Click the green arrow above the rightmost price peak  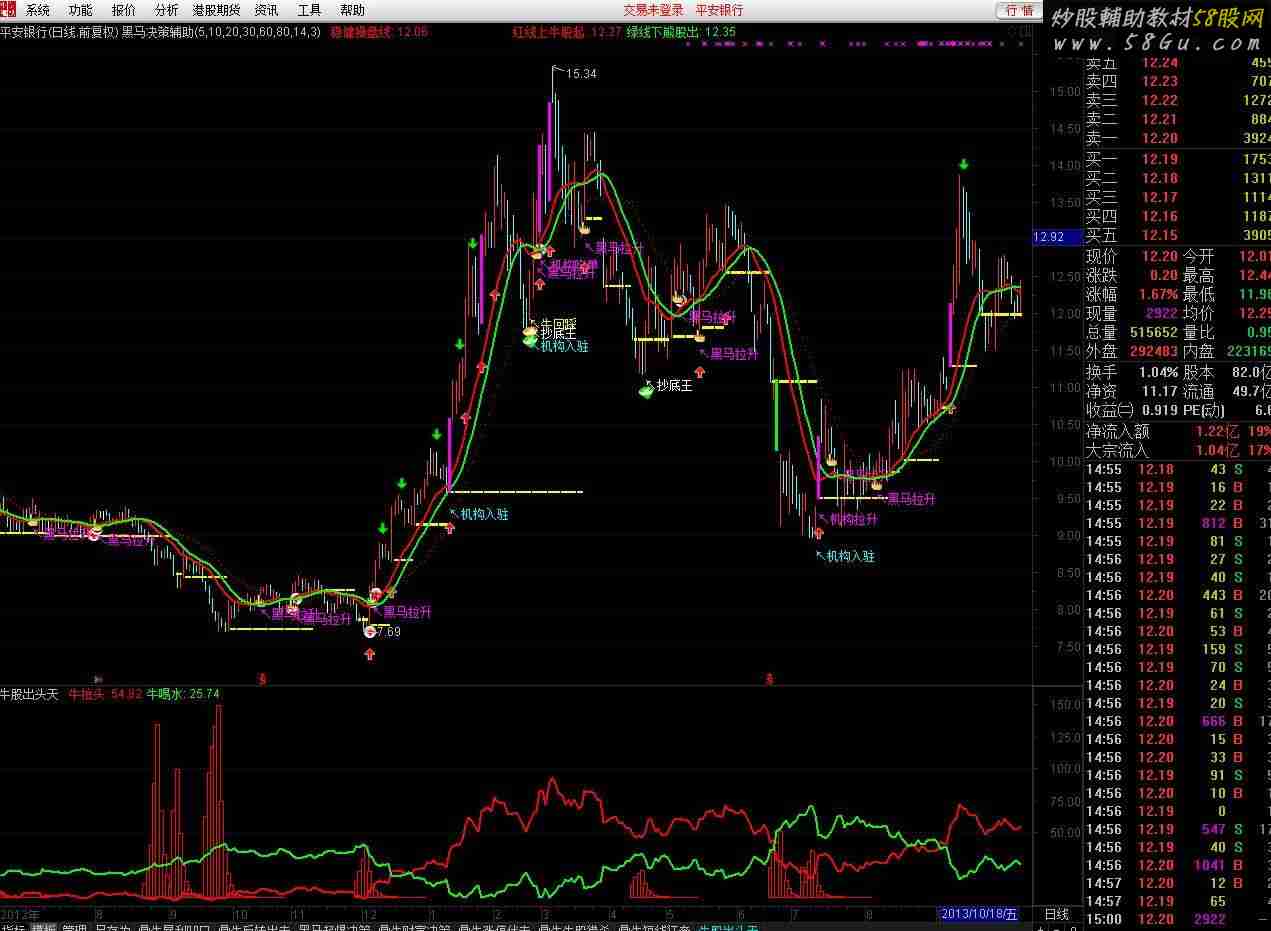963,164
